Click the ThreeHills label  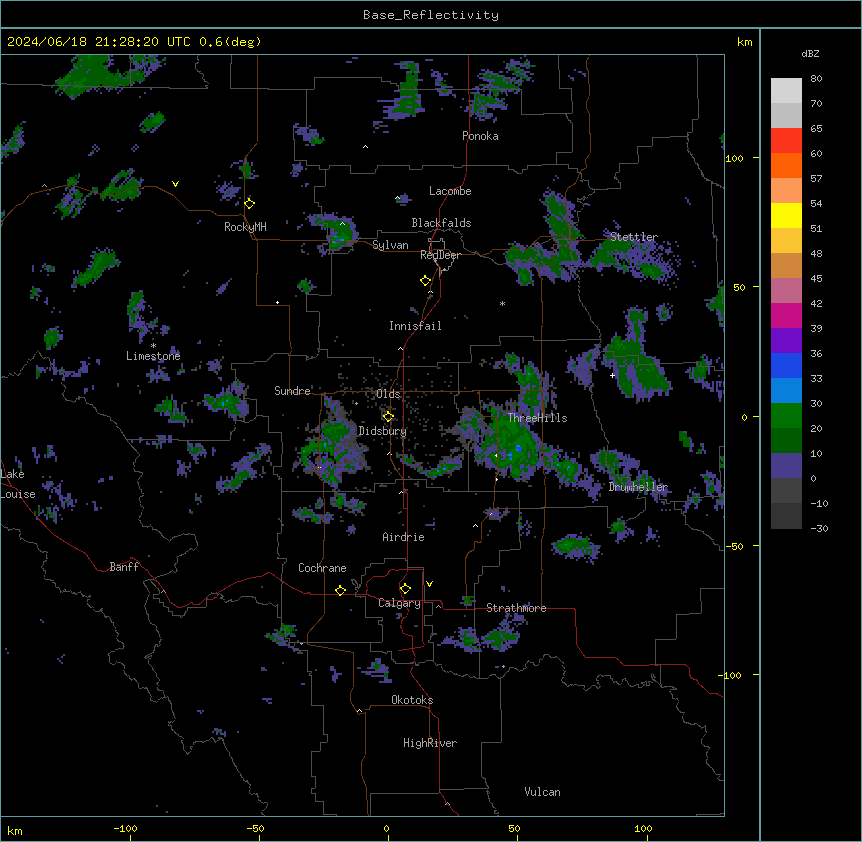point(537,418)
